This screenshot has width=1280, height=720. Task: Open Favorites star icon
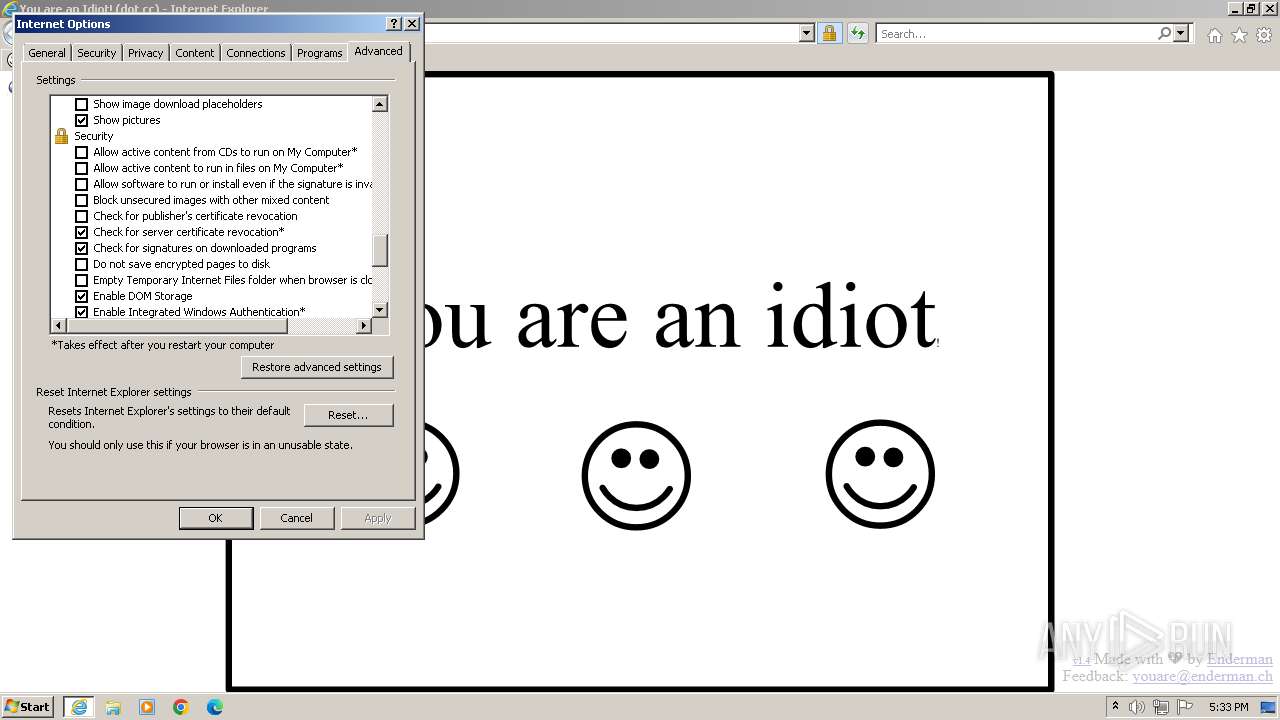click(x=1239, y=35)
